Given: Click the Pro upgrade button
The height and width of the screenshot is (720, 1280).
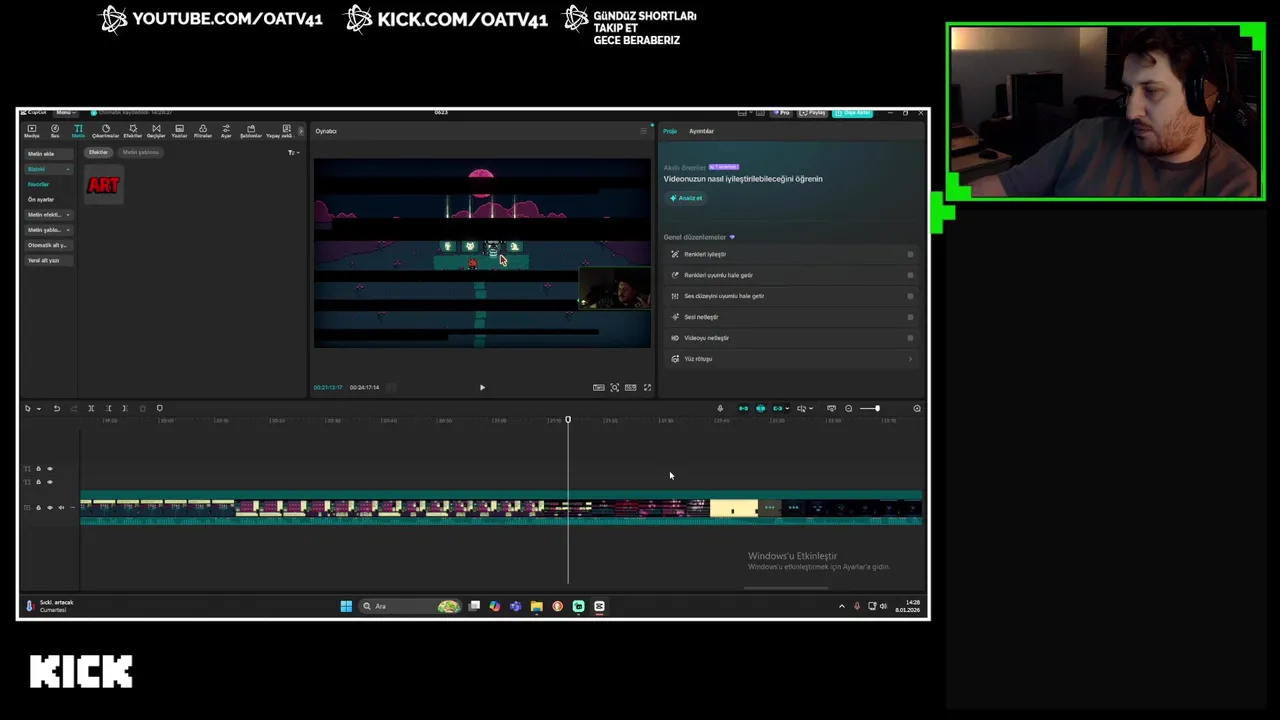Looking at the screenshot, I should [782, 113].
